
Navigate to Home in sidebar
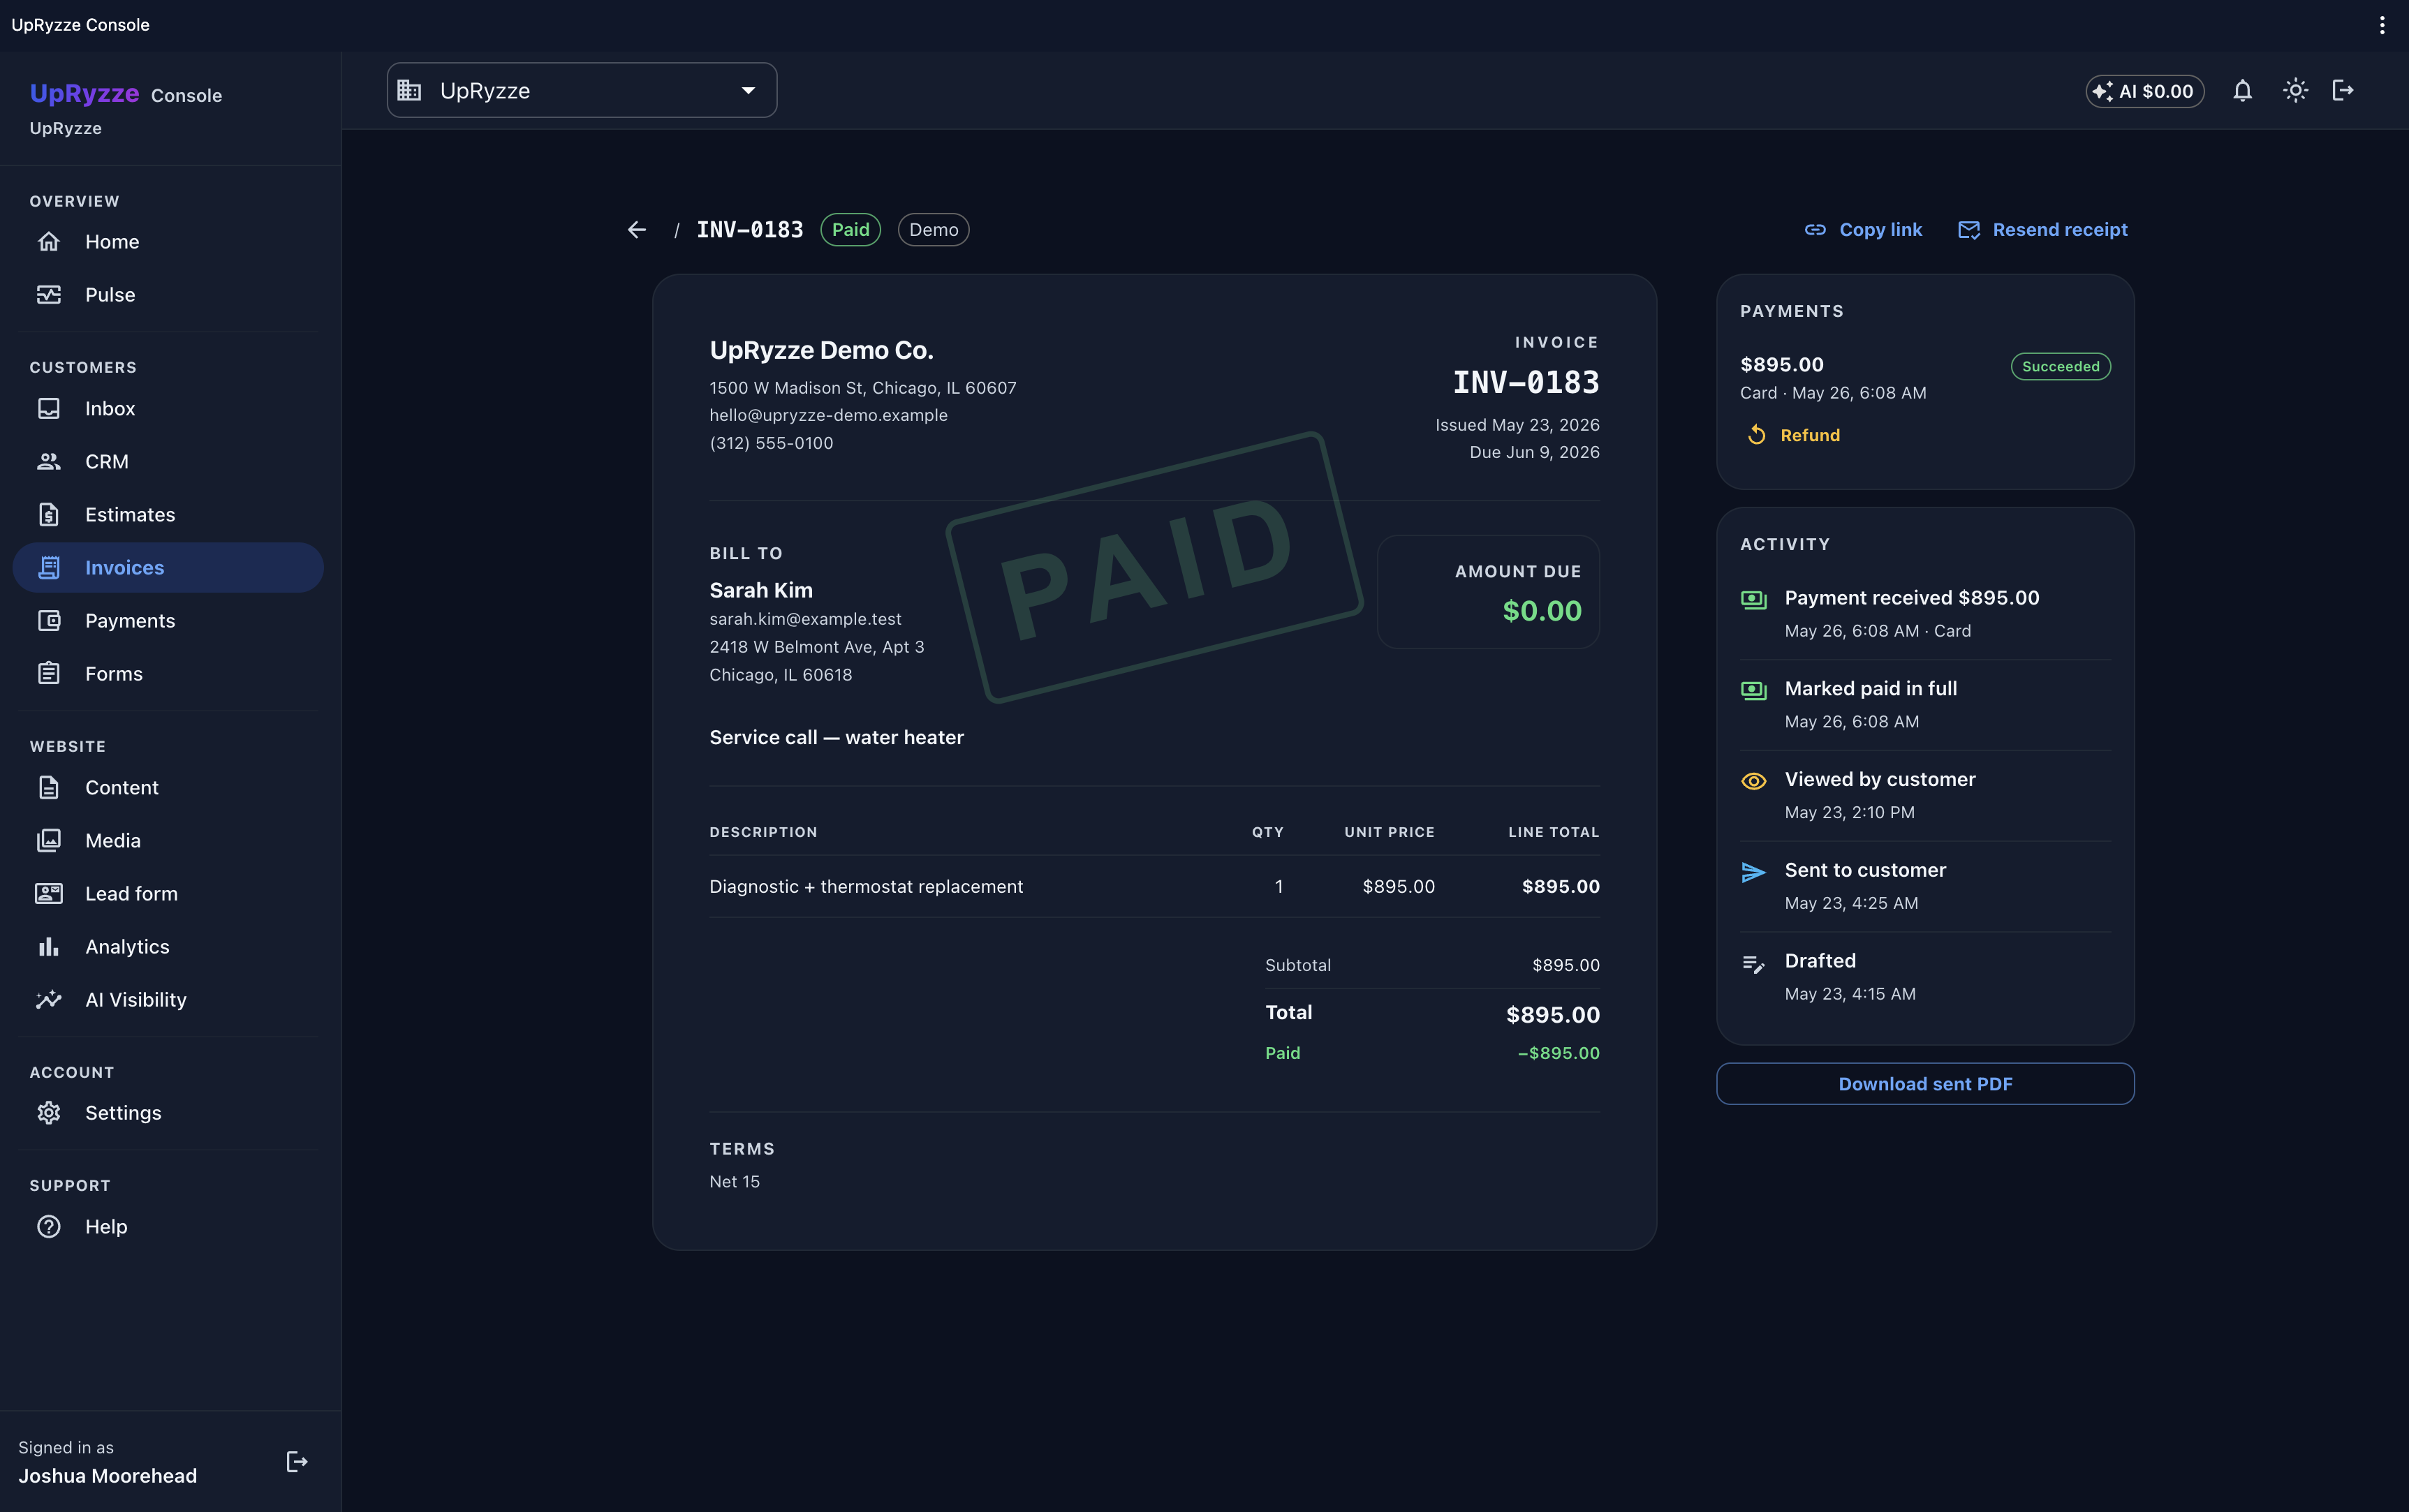point(168,242)
